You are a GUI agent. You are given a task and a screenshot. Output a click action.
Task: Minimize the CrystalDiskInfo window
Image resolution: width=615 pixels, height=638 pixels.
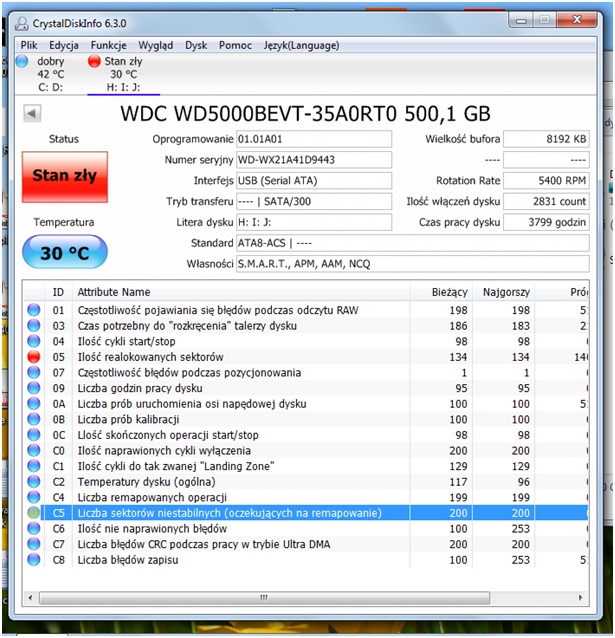(x=522, y=20)
